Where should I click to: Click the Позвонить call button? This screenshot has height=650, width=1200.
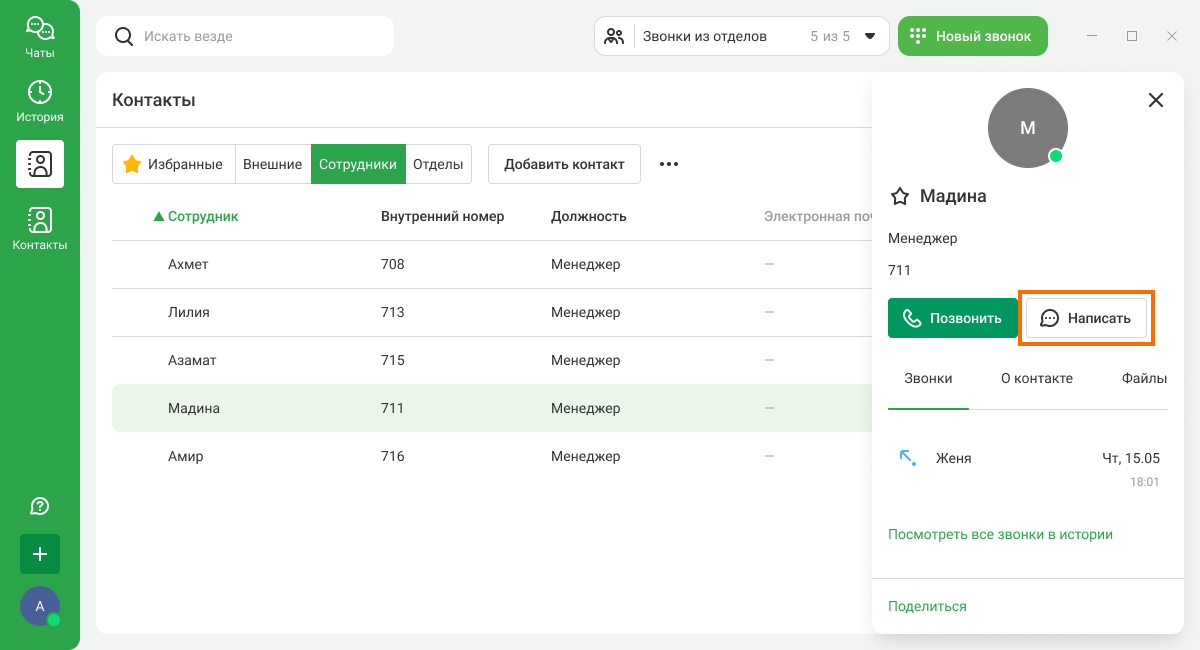click(952, 318)
